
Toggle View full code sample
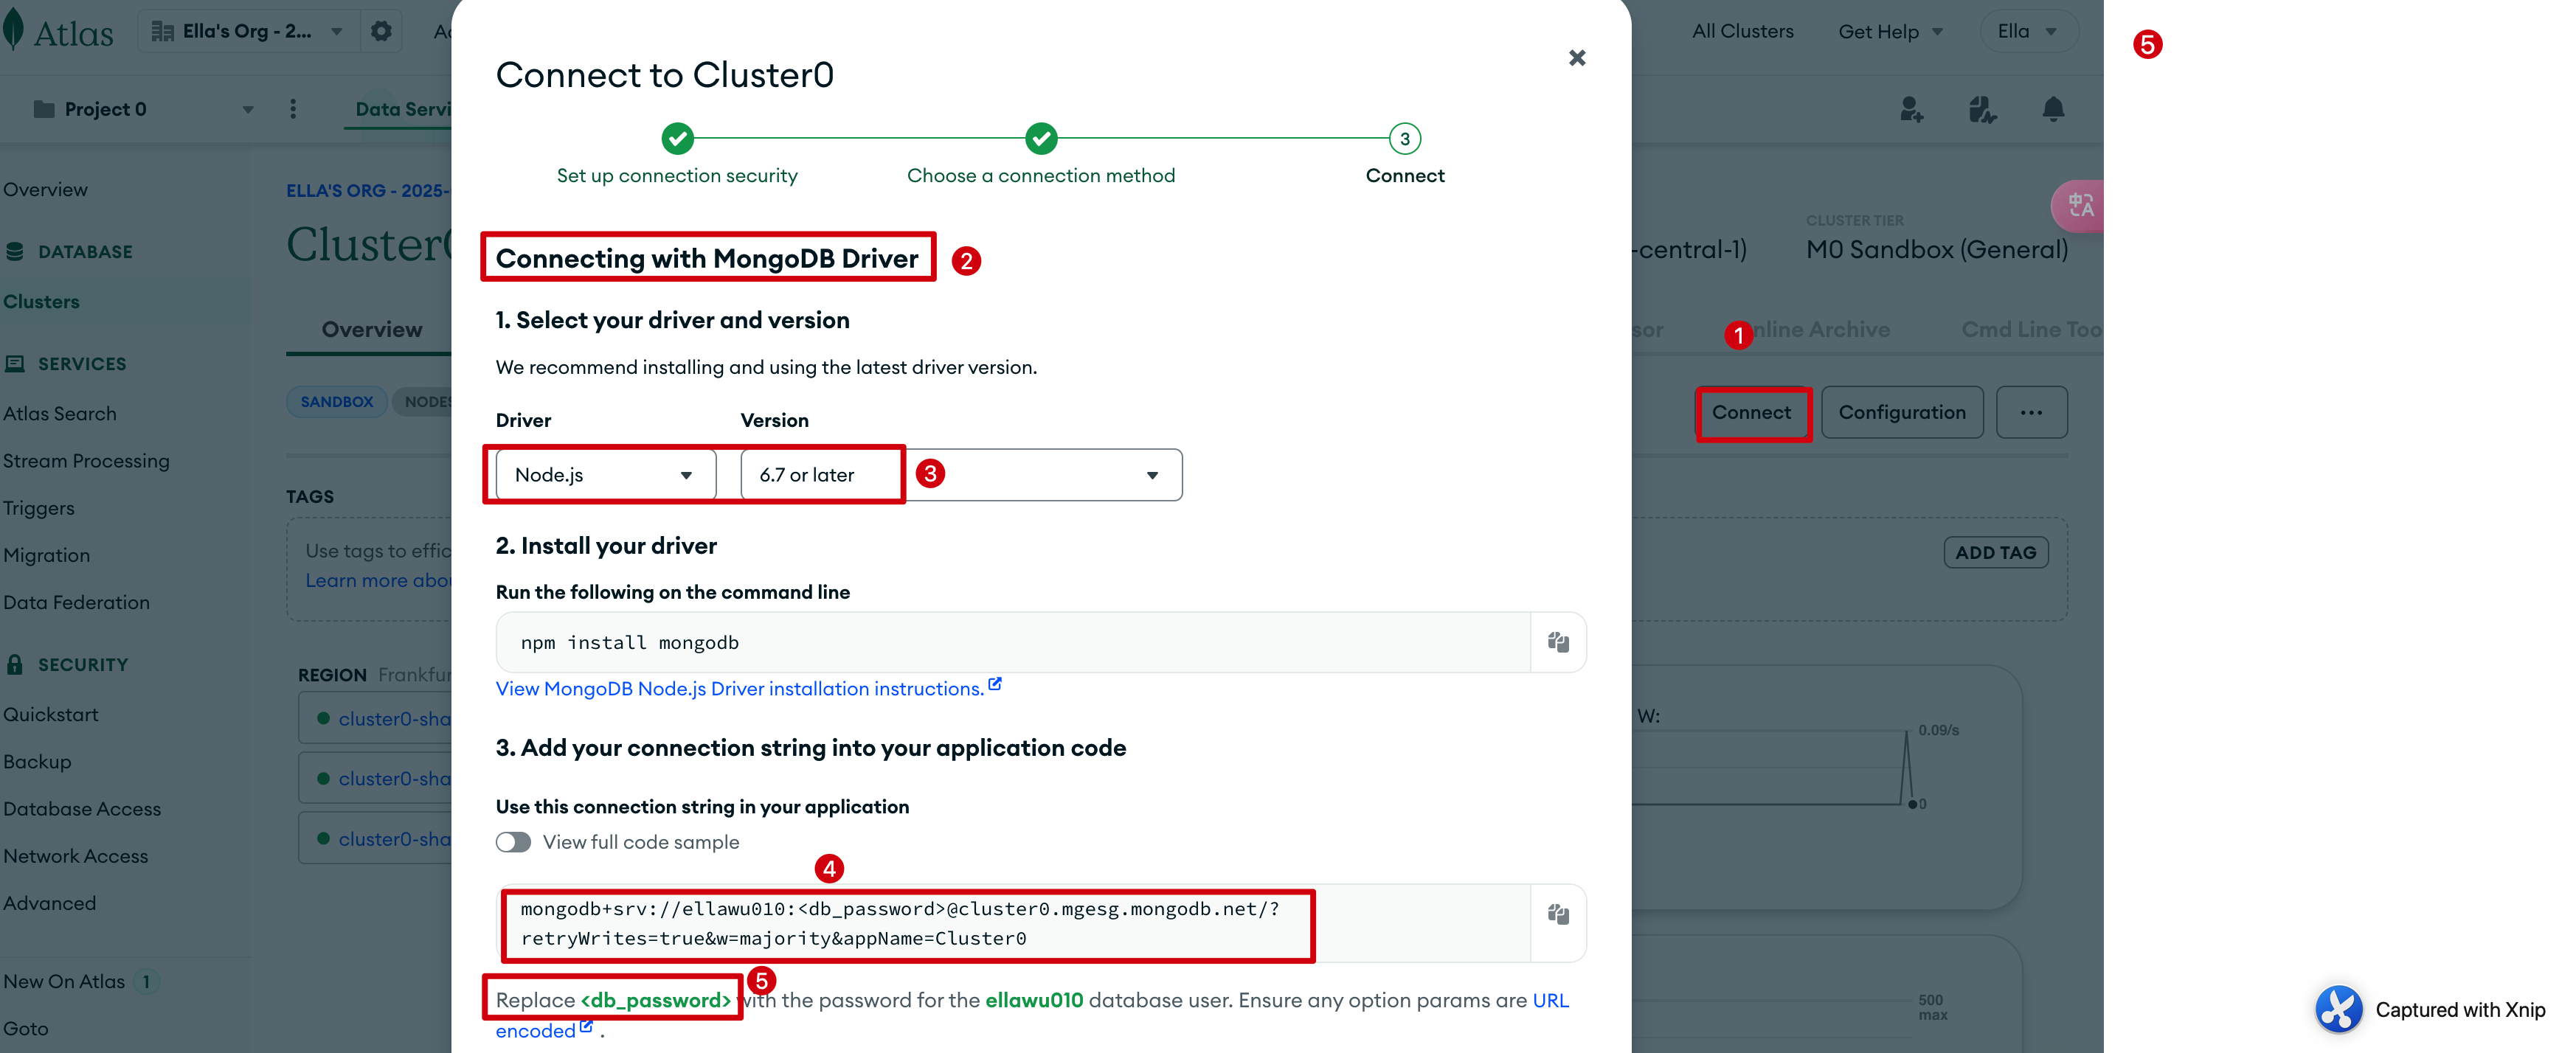(x=513, y=842)
